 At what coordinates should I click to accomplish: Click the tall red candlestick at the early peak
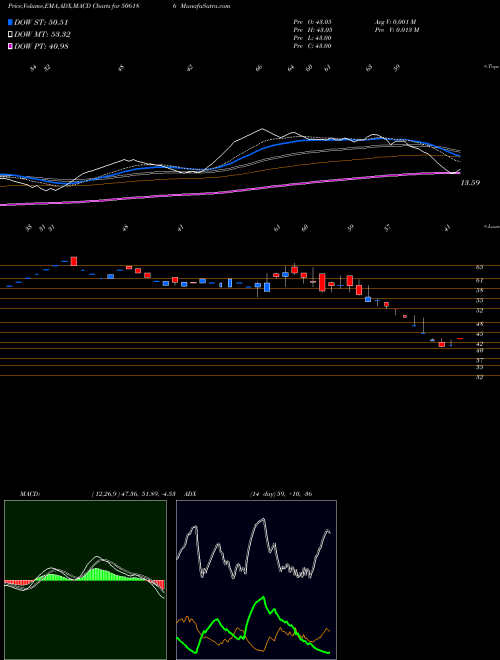(x=74, y=261)
